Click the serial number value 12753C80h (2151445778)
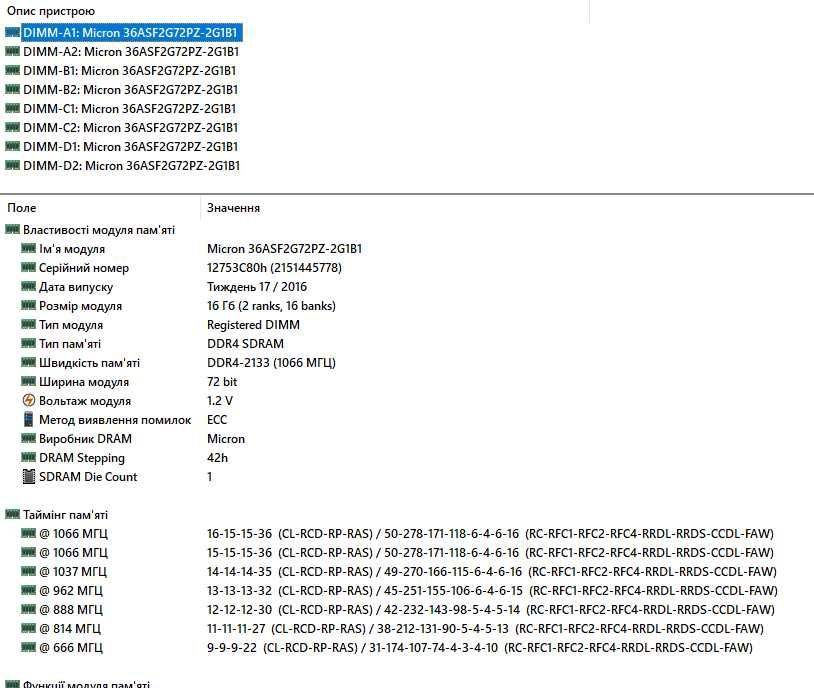 (275, 267)
